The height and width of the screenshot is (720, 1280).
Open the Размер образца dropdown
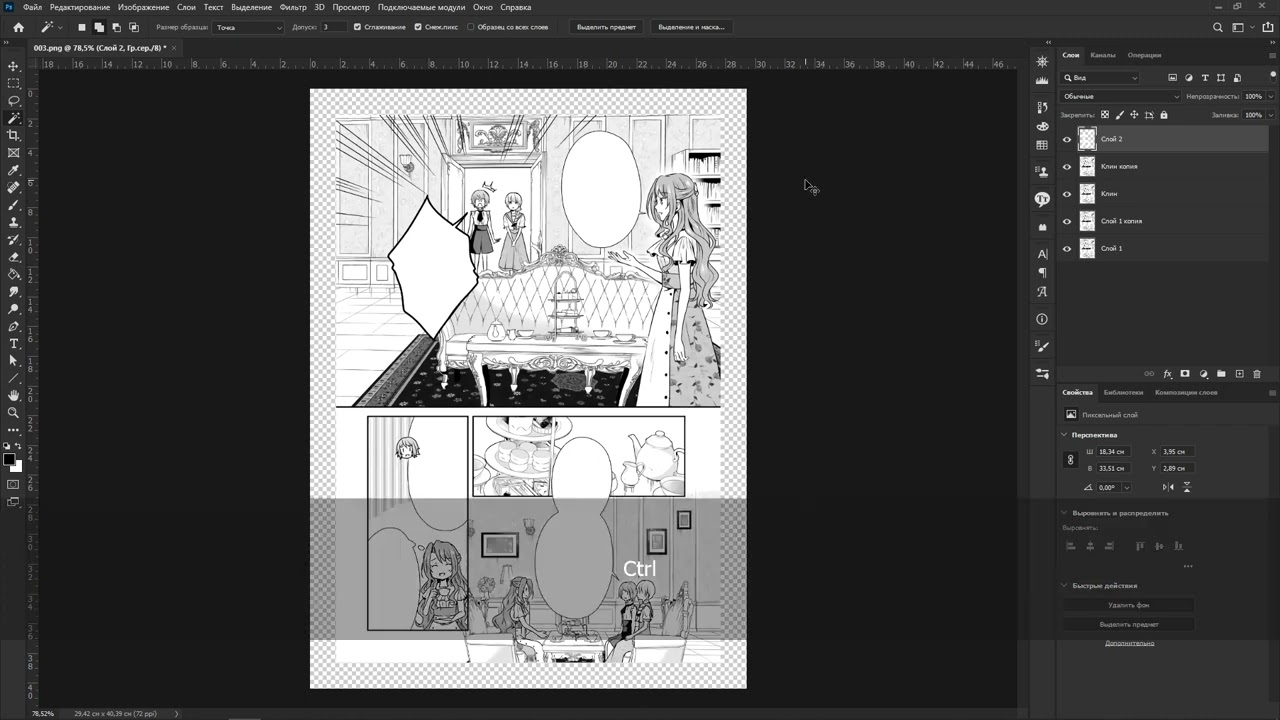point(249,27)
